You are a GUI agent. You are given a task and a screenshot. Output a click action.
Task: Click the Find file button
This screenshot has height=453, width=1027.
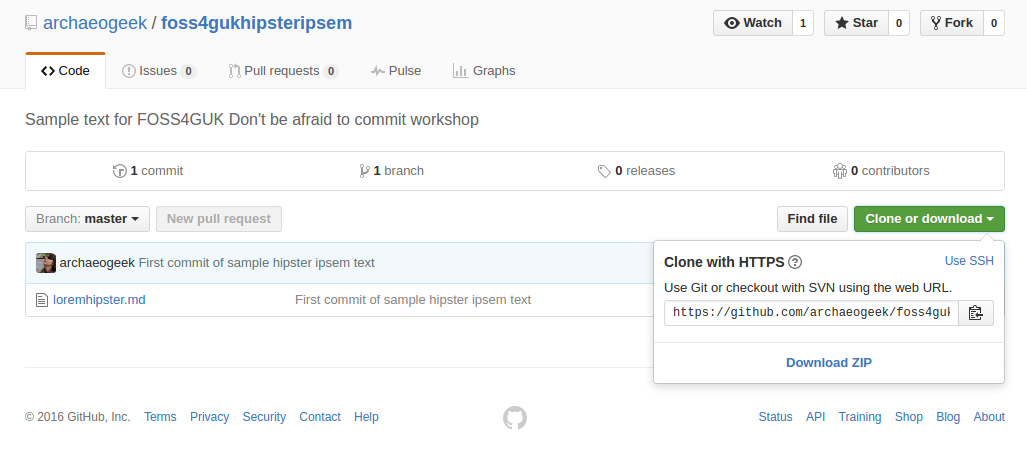[812, 219]
